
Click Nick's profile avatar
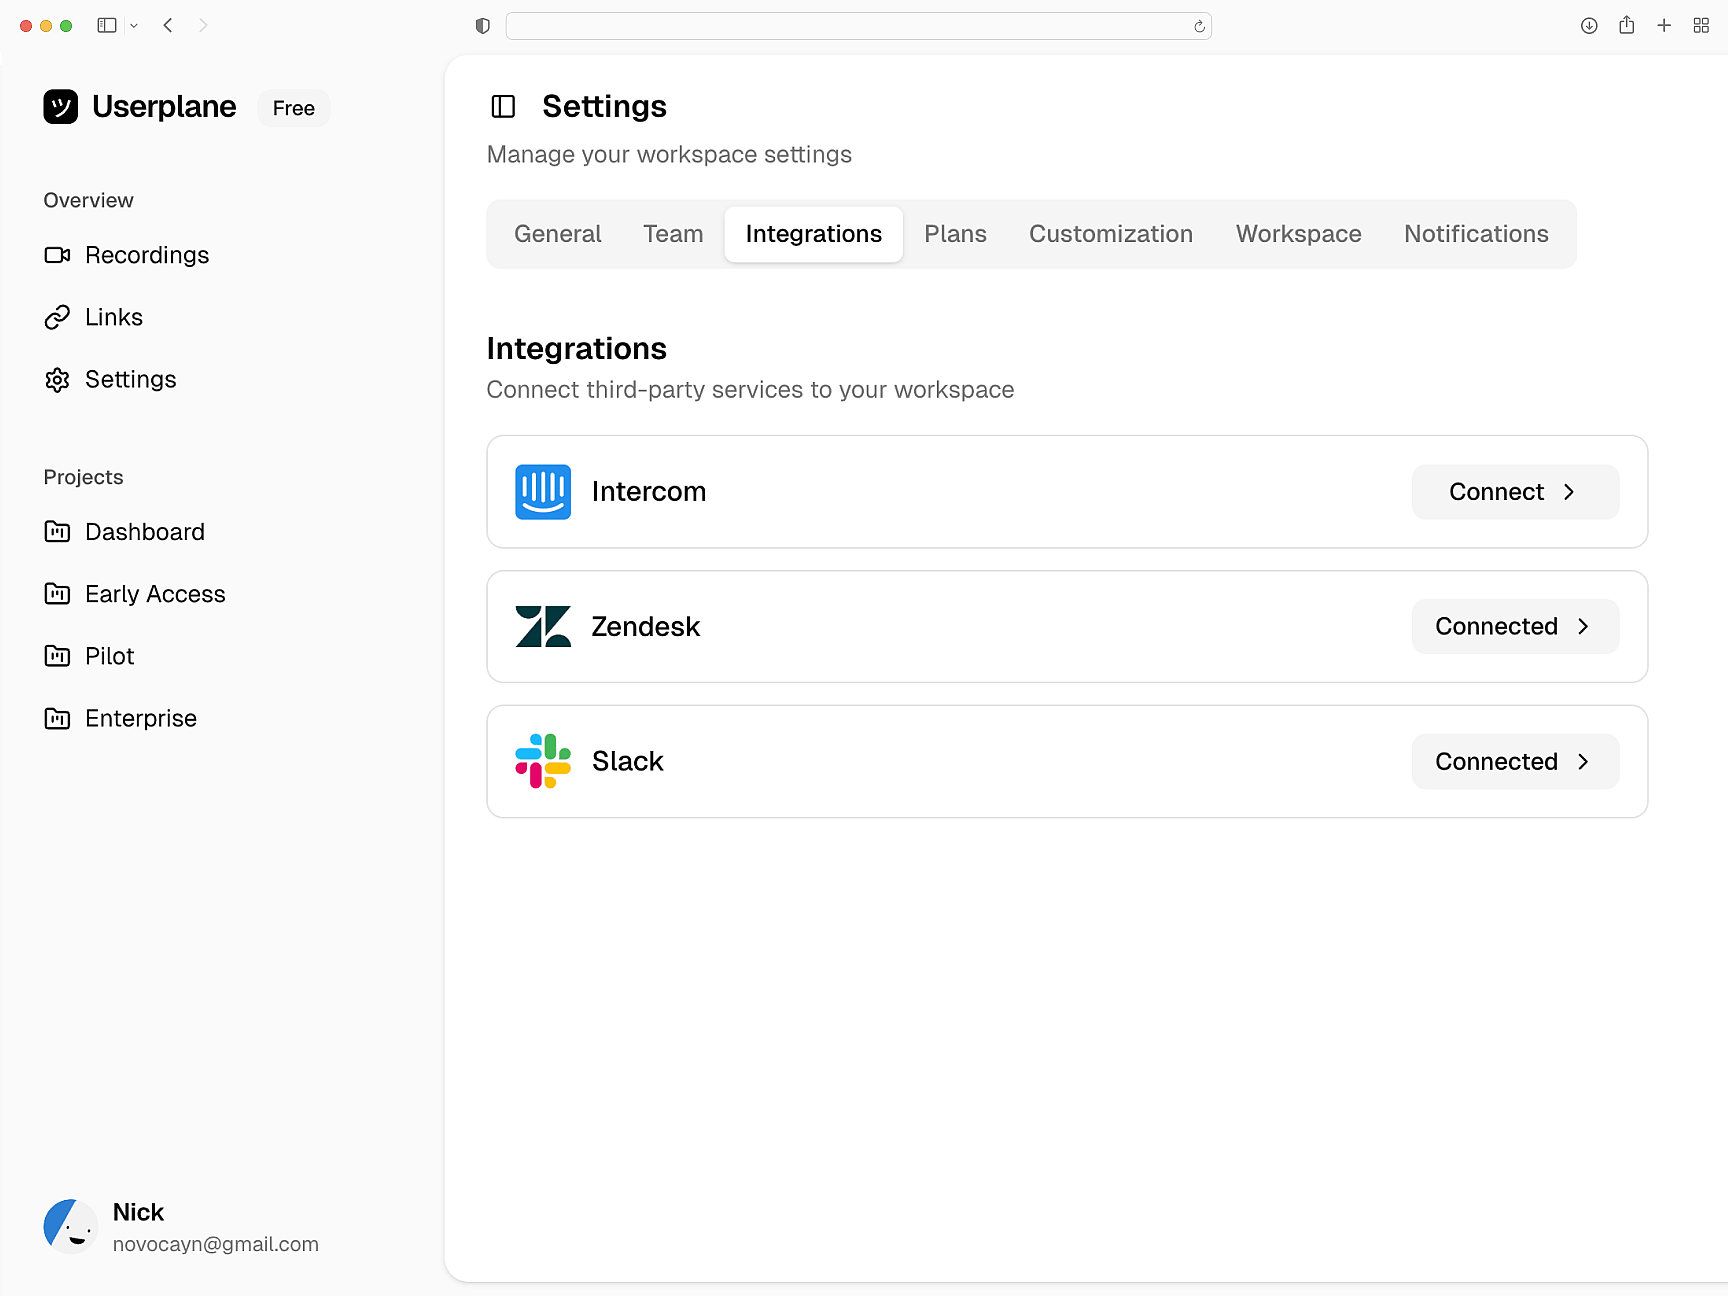[71, 1226]
